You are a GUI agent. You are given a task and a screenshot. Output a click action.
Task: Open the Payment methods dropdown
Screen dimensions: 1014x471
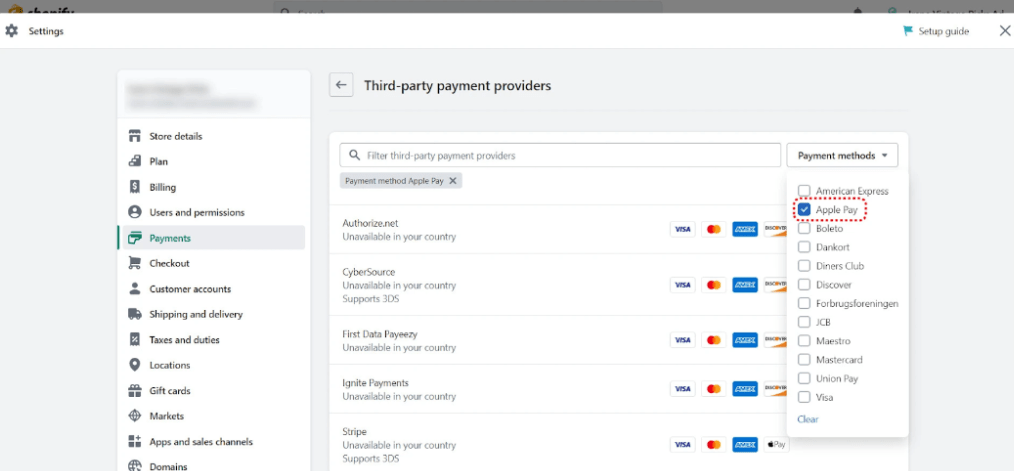coord(842,155)
